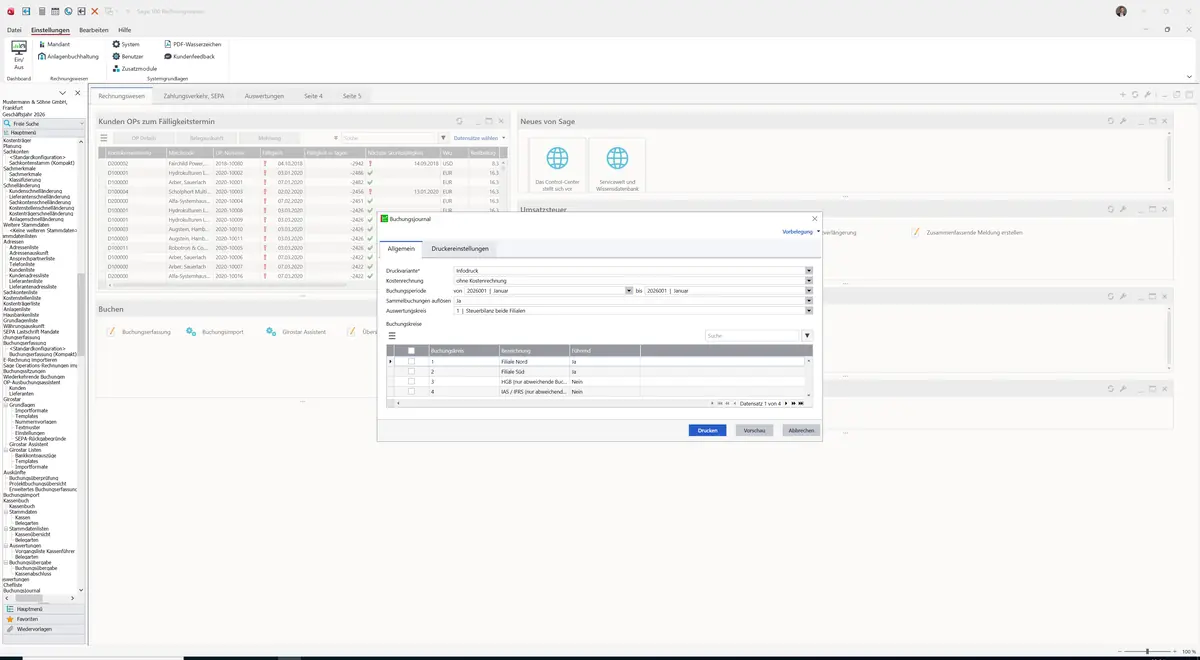Open the Kostenrechnung dropdown

coord(809,281)
